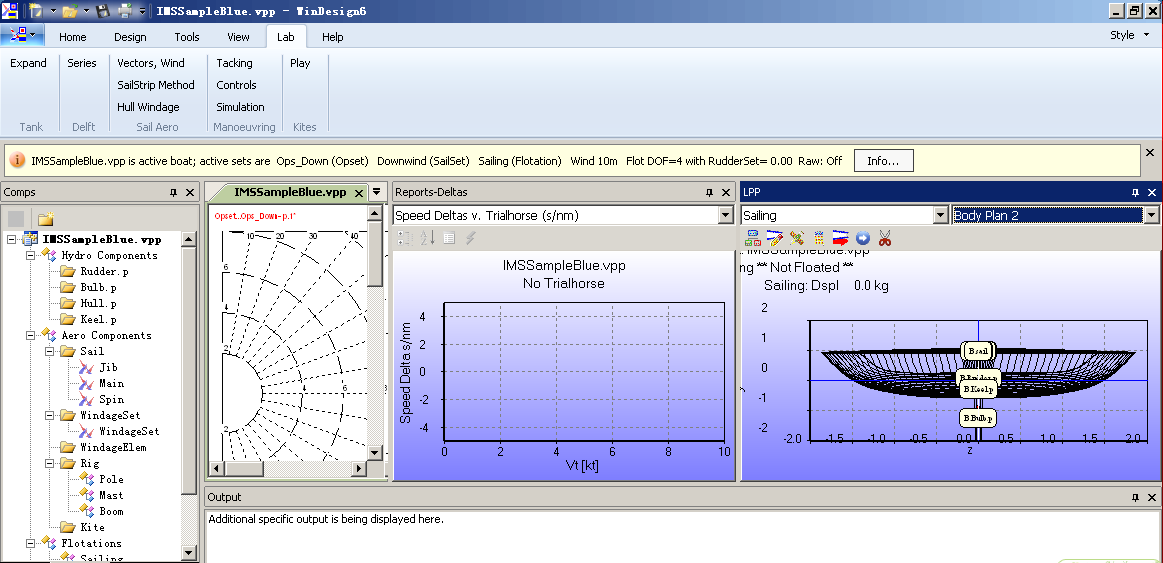Viewport: 1163px width, 563px height.
Task: Select the Mast rig component
Action: 111,495
